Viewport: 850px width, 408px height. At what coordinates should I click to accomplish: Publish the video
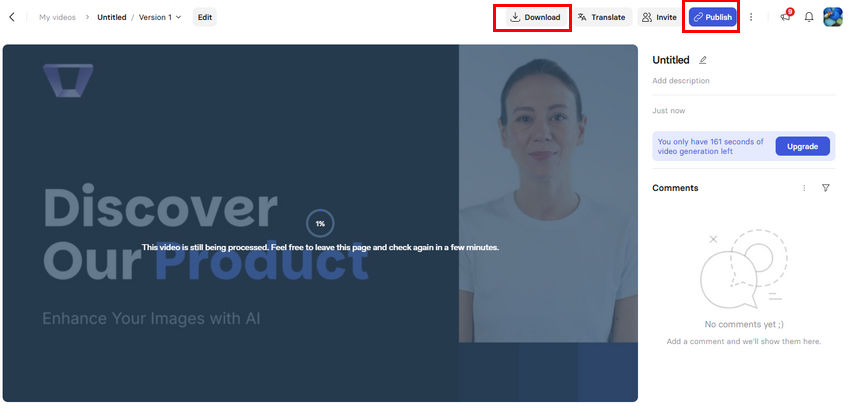pyautogui.click(x=713, y=17)
